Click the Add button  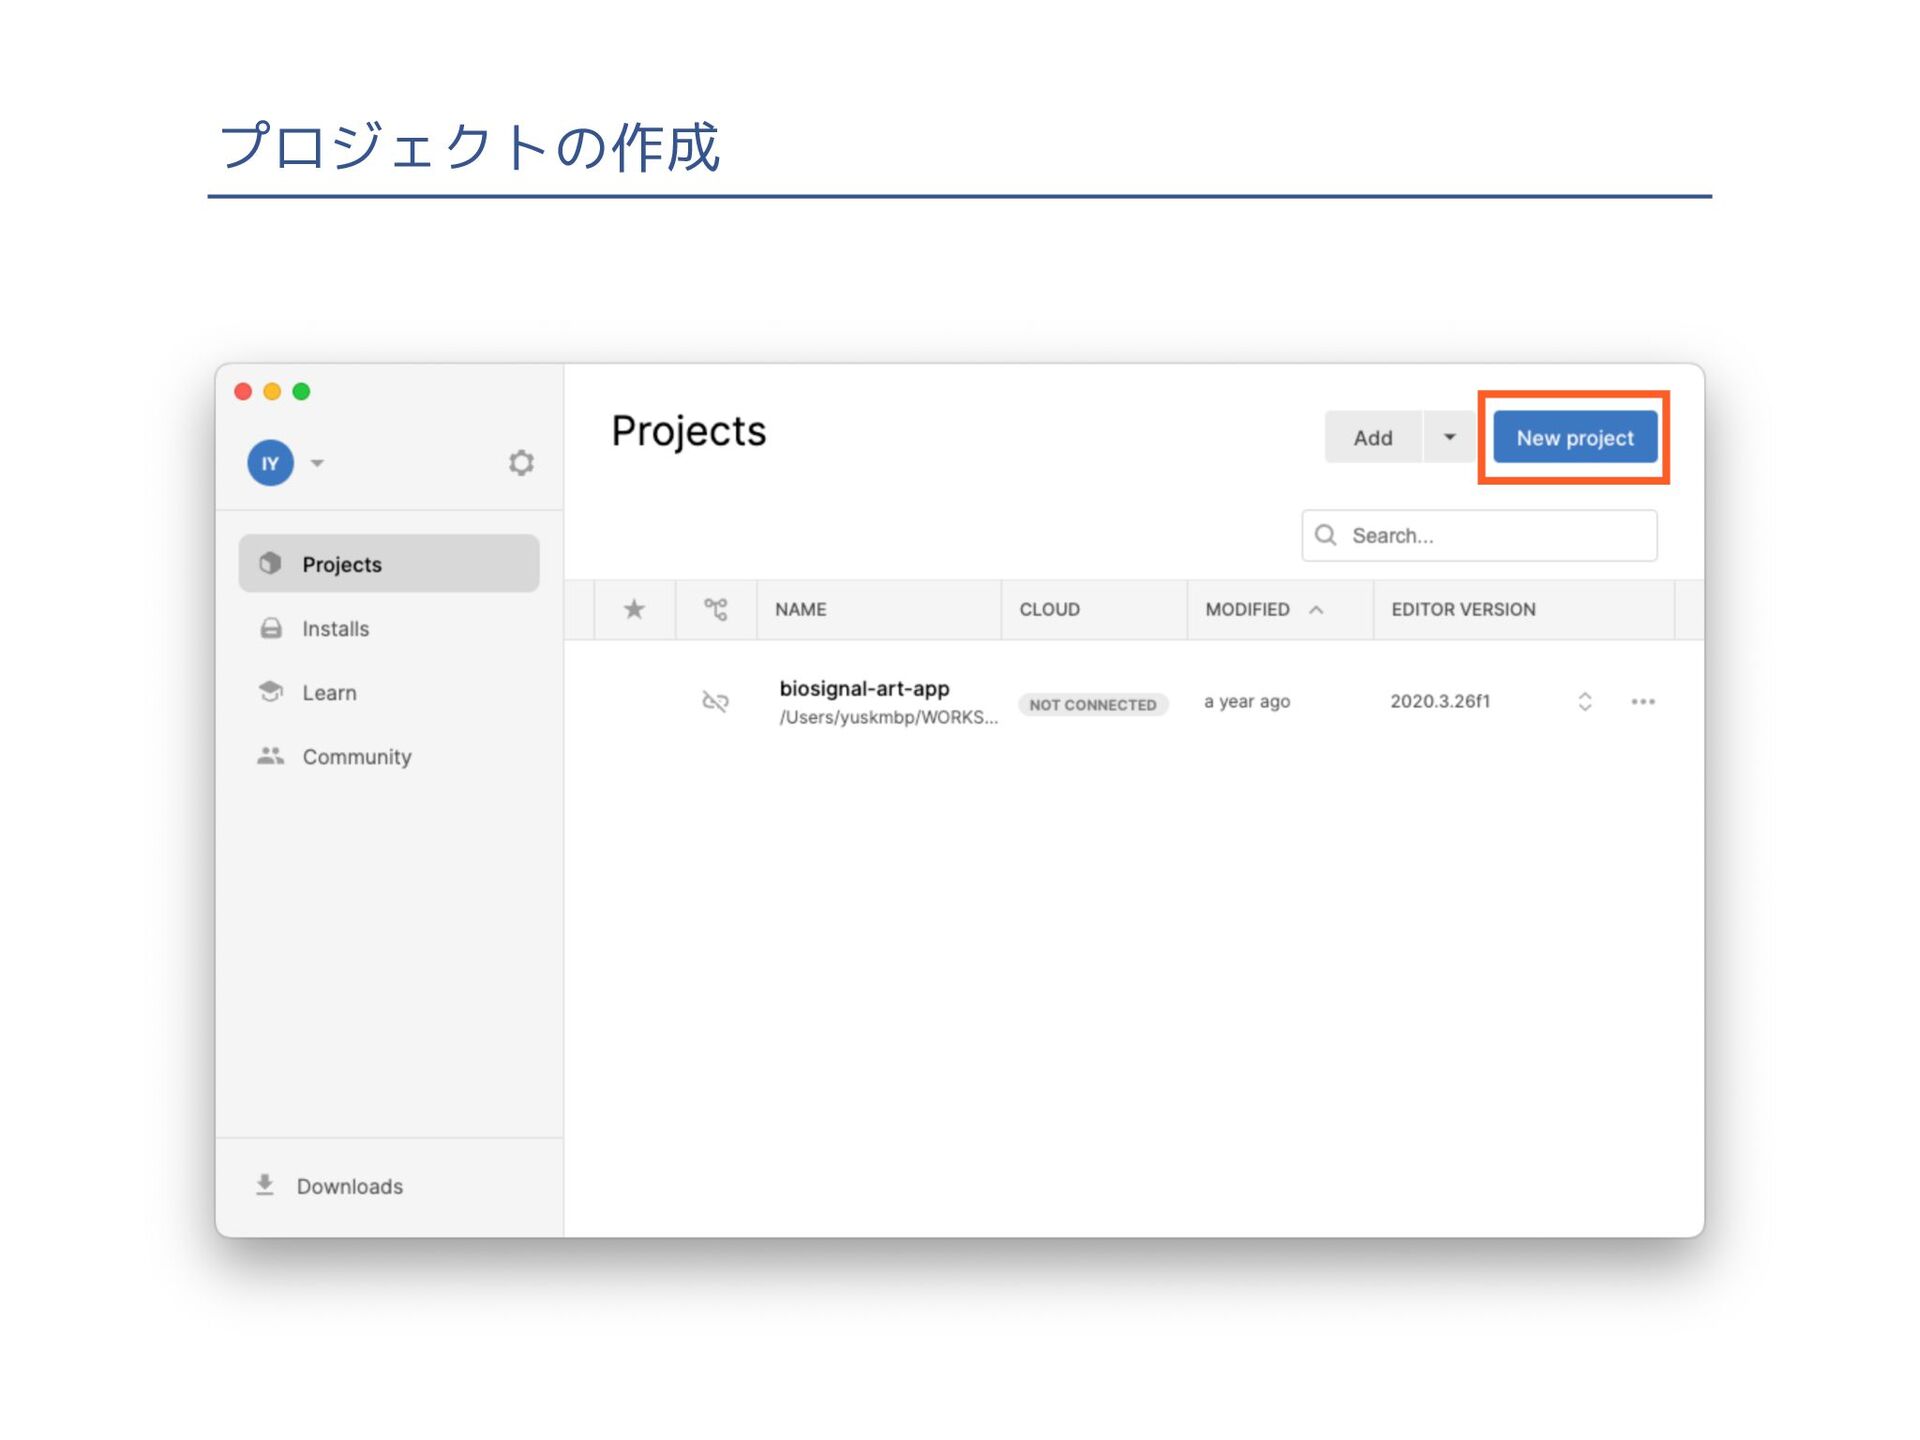1372,438
